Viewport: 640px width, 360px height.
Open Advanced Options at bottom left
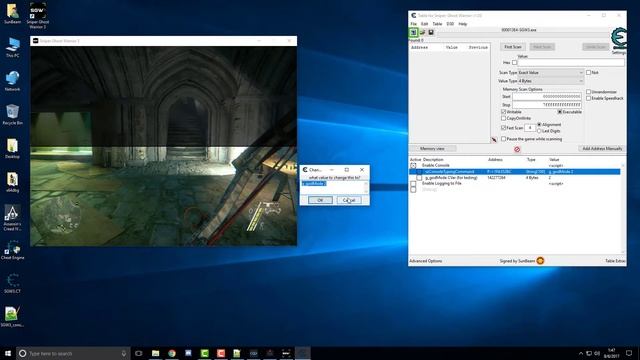(426, 261)
